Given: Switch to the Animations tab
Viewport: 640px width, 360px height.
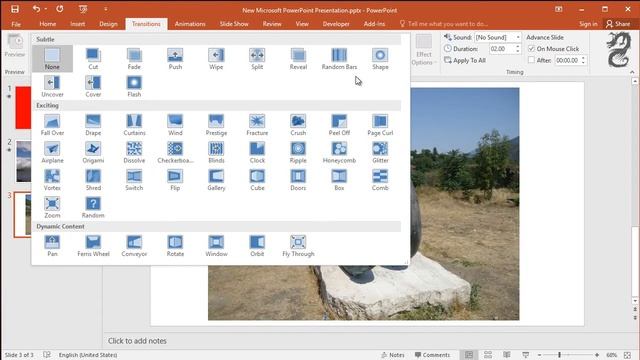Looking at the screenshot, I should click(190, 24).
